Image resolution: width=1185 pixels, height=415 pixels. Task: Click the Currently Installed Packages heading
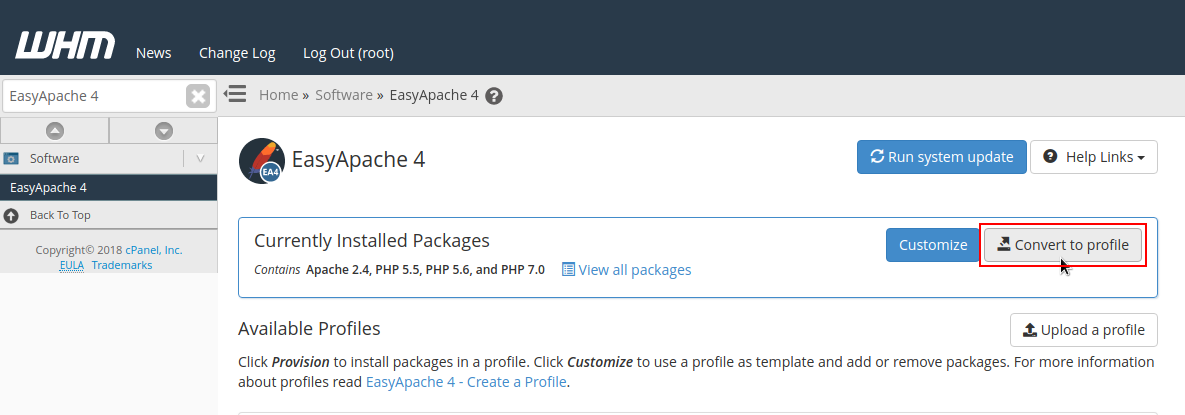[372, 240]
